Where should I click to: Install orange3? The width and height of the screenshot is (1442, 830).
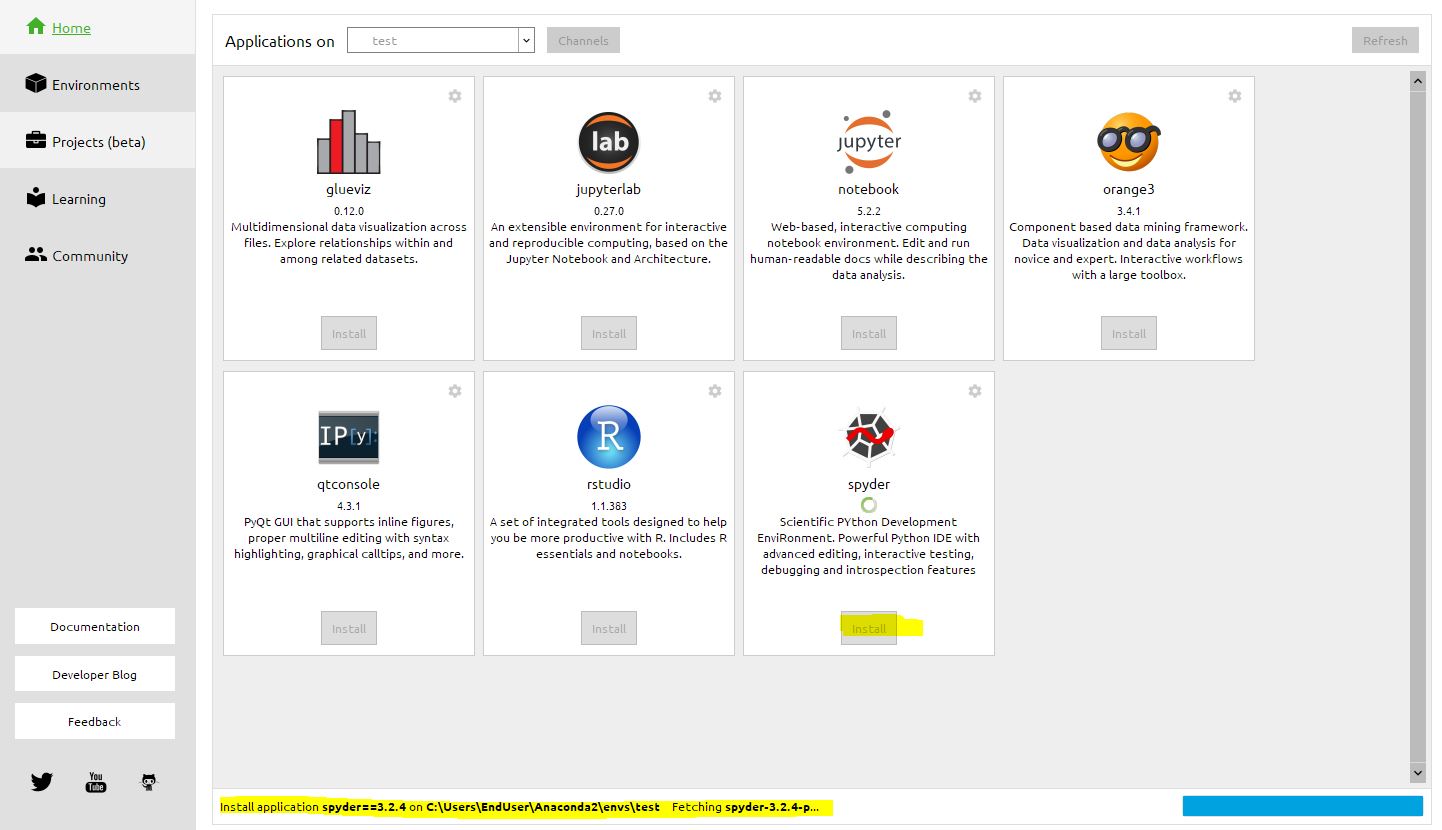tap(1129, 333)
